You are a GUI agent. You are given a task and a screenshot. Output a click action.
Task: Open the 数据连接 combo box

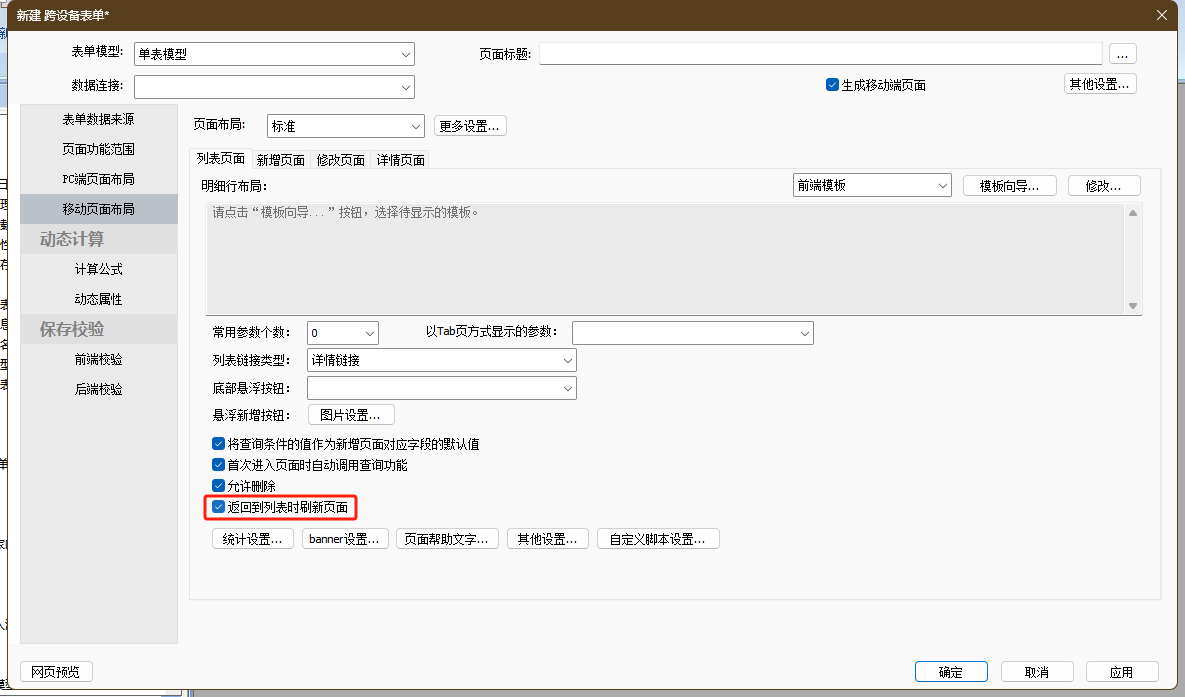click(x=405, y=87)
